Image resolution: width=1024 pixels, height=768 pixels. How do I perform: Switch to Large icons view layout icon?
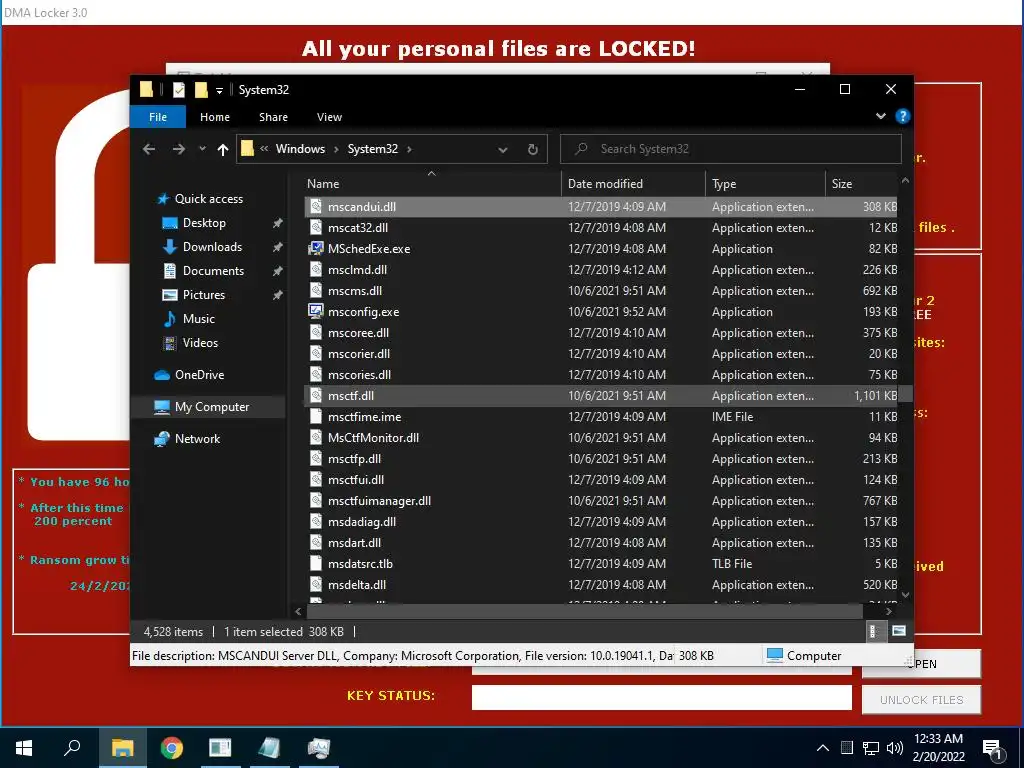coord(899,631)
